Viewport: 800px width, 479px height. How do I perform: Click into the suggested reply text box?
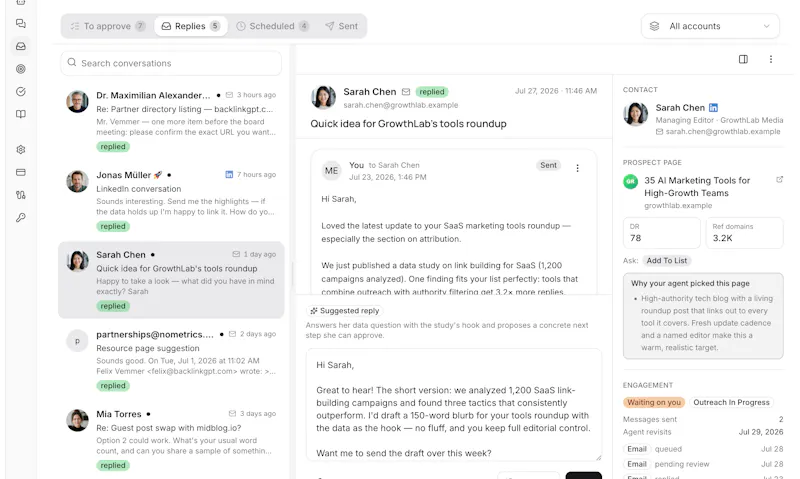click(x=454, y=406)
